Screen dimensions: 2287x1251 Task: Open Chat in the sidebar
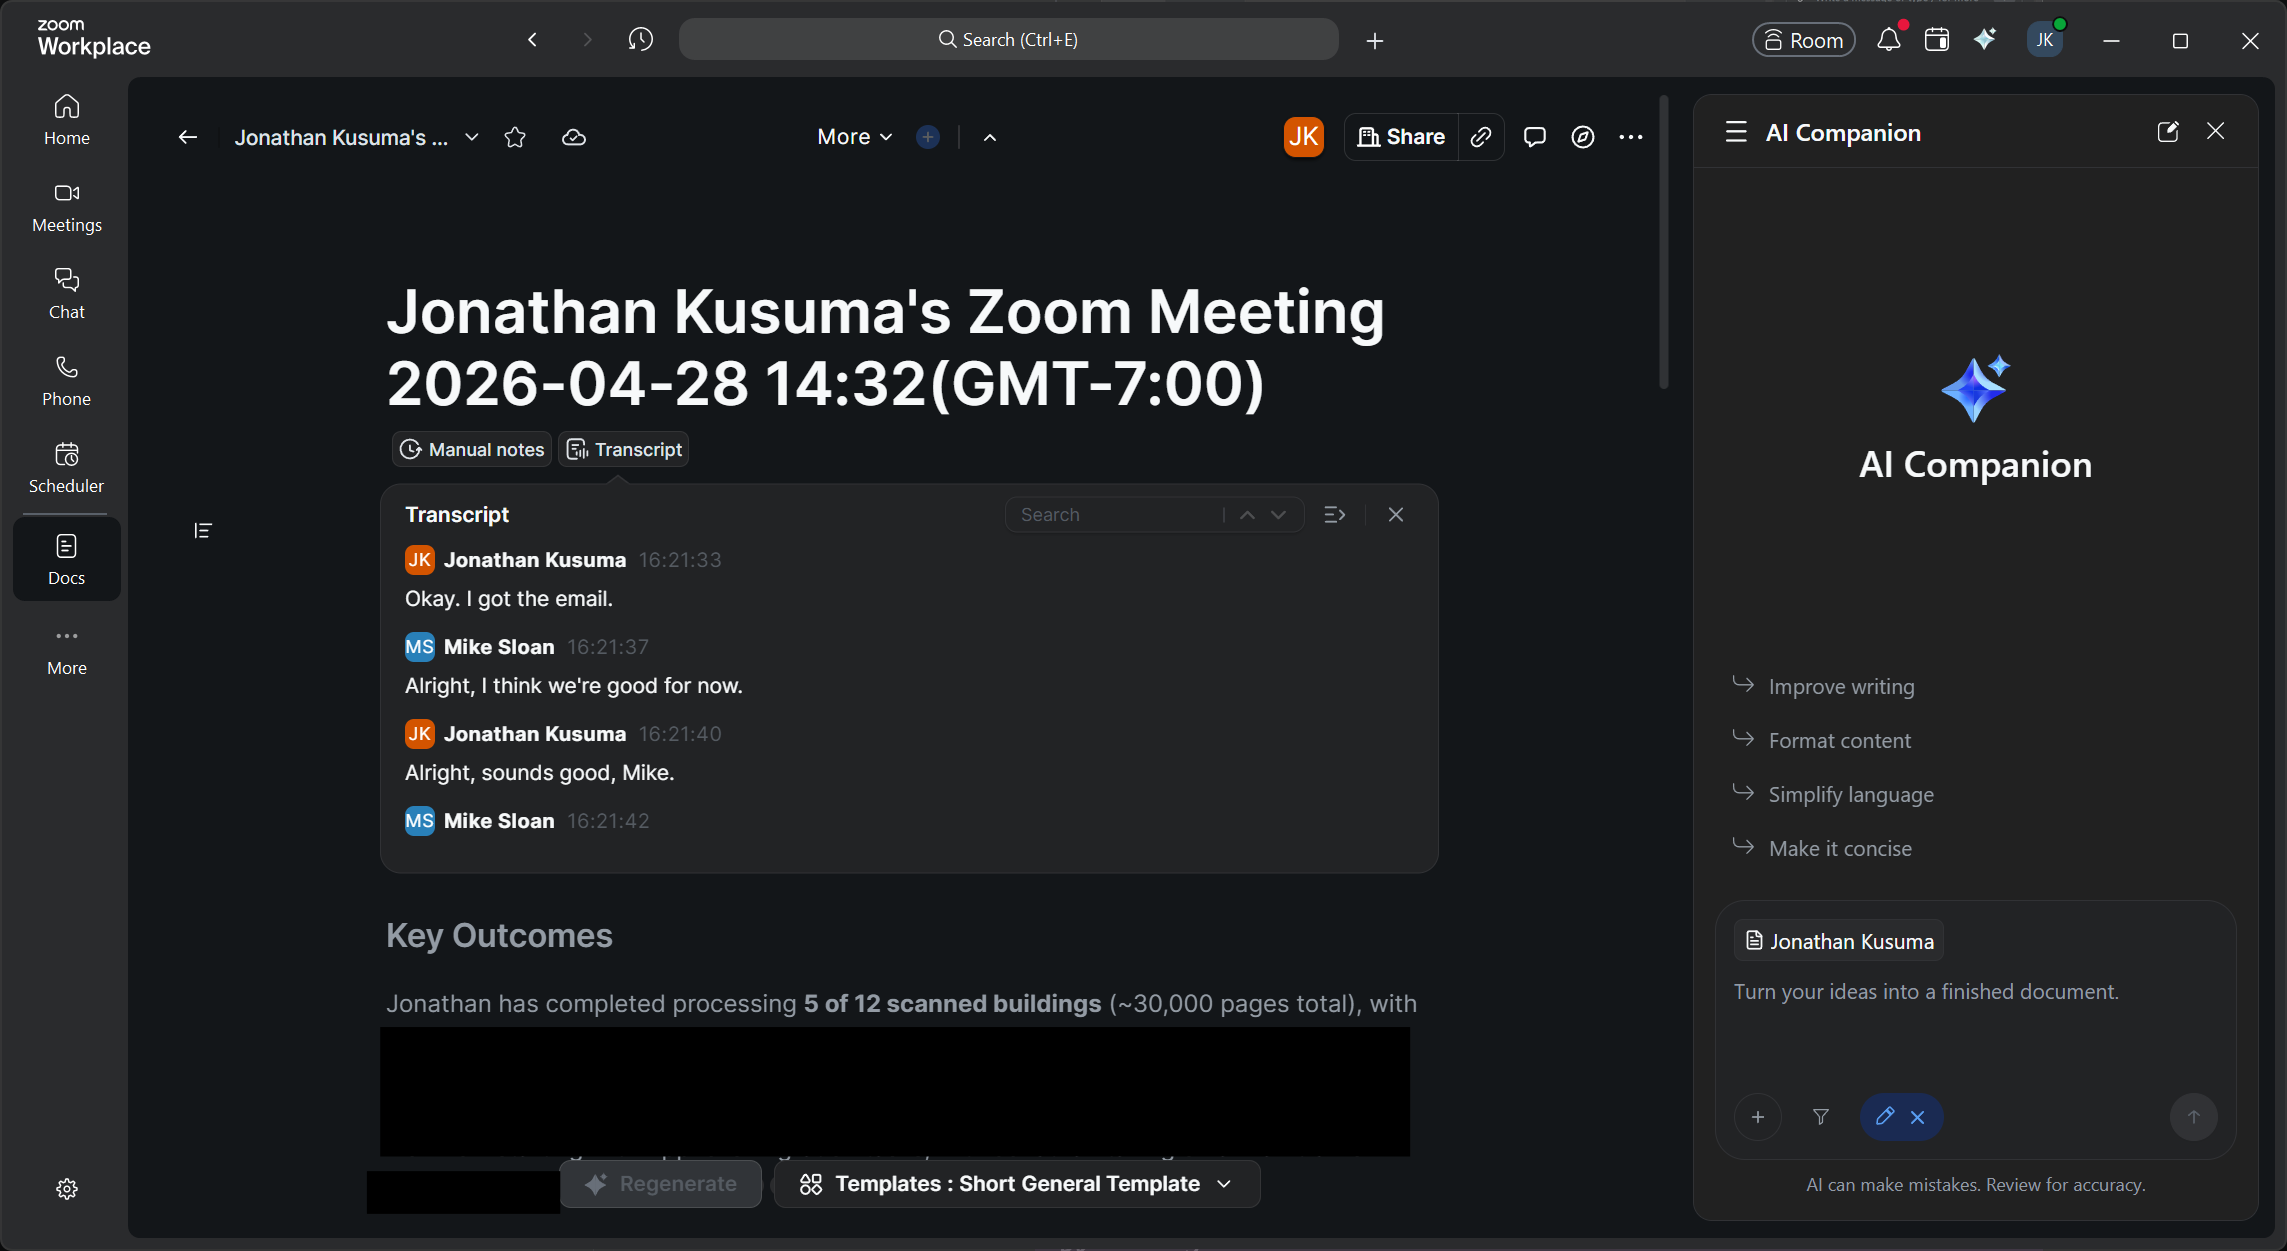click(x=66, y=293)
